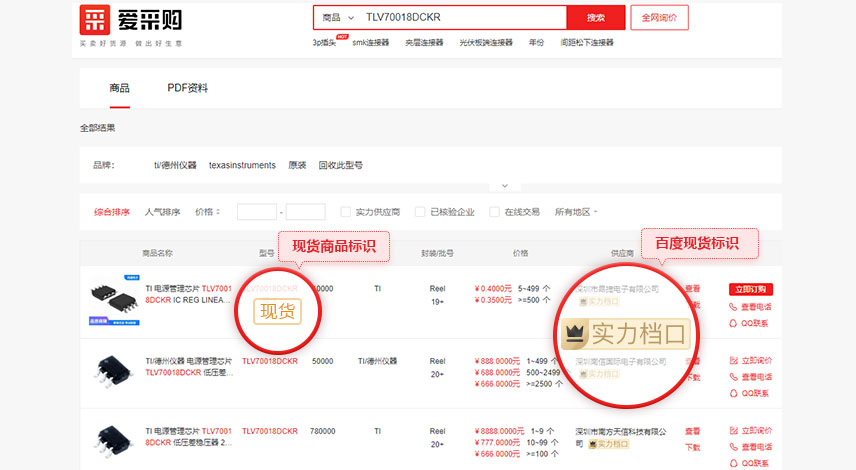
Task: Enable the 实力供应商 checkbox
Action: point(346,212)
